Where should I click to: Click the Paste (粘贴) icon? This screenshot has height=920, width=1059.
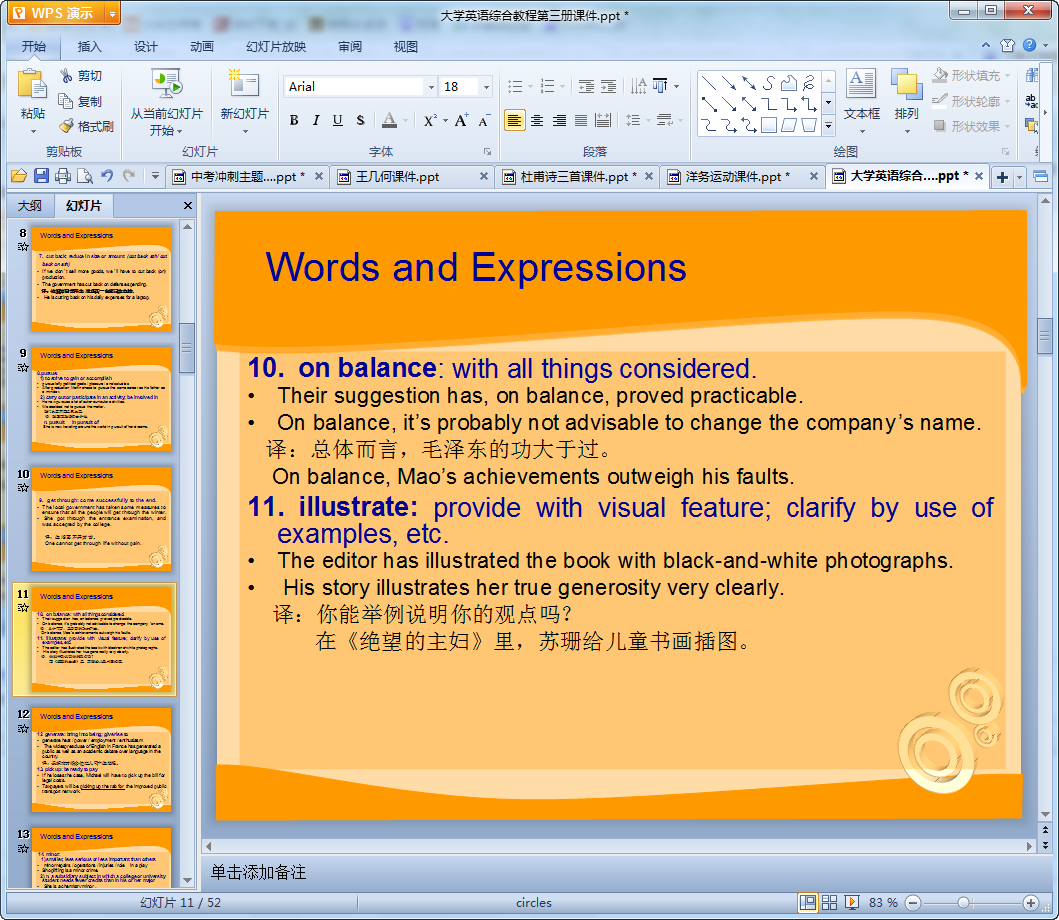32,86
